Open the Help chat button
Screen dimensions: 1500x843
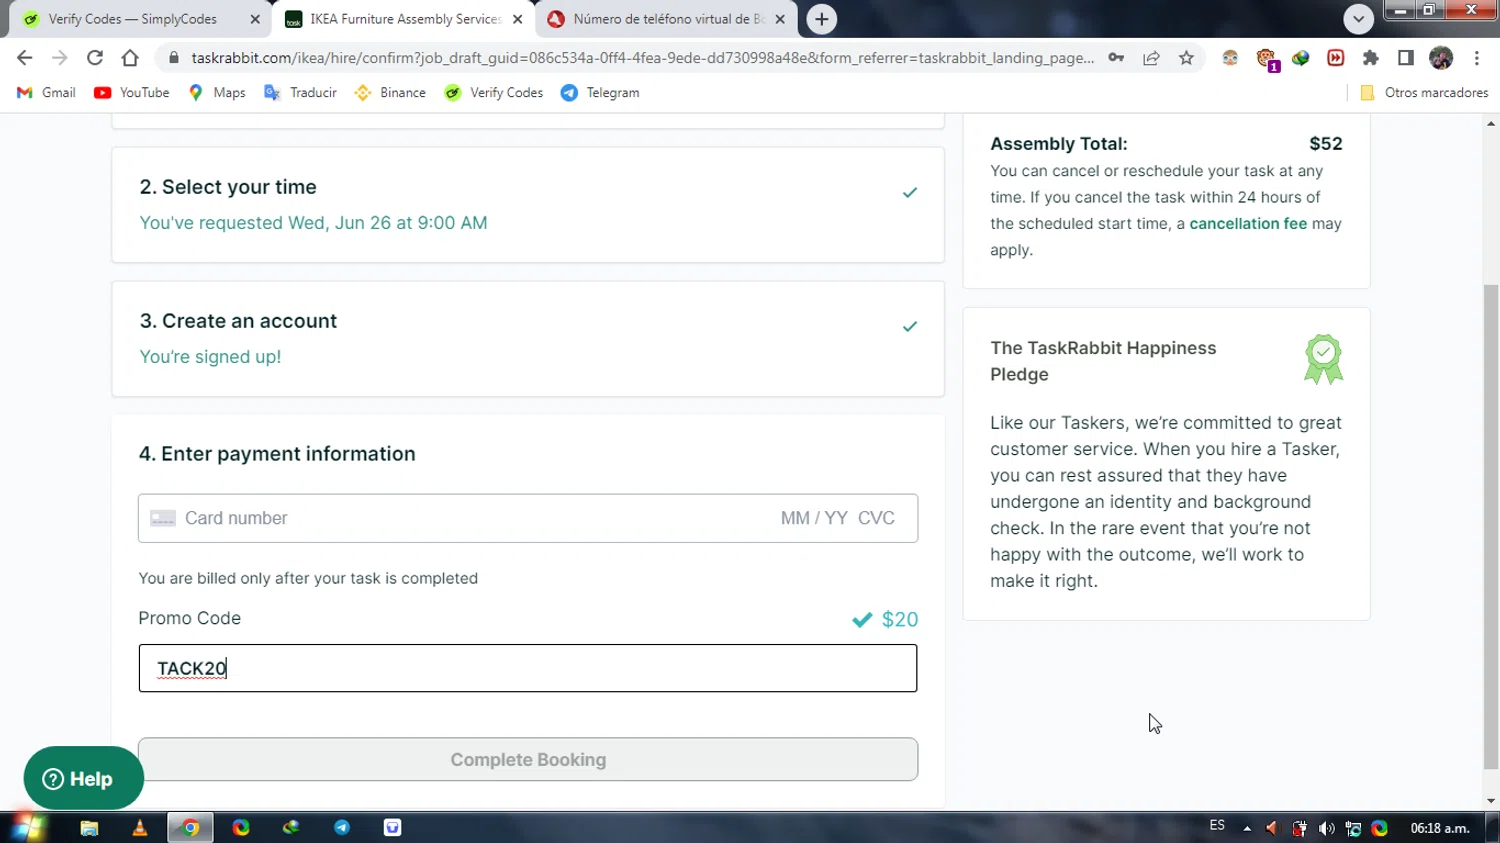(x=84, y=778)
